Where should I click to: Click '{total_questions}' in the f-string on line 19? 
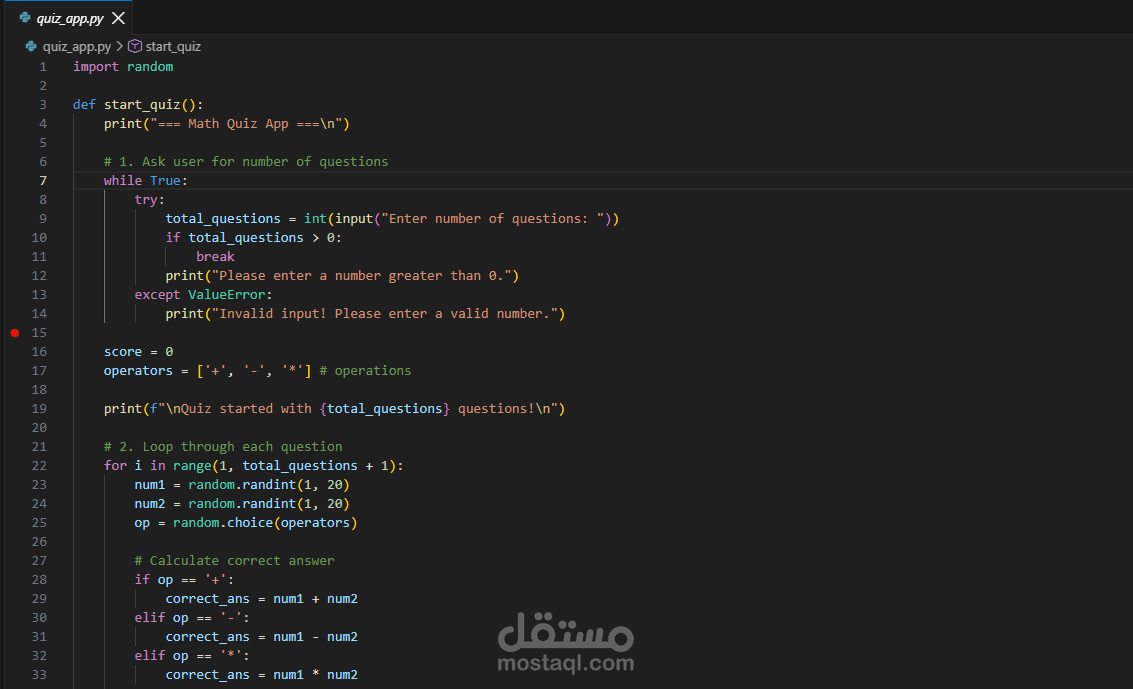pos(385,409)
